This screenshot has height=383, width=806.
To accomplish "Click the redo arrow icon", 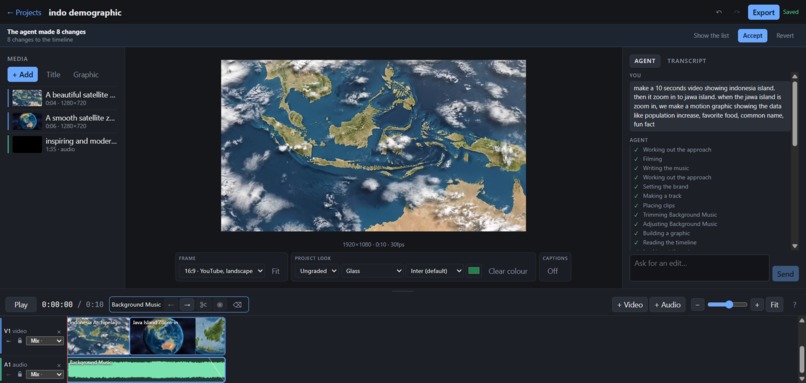I will click(x=737, y=12).
